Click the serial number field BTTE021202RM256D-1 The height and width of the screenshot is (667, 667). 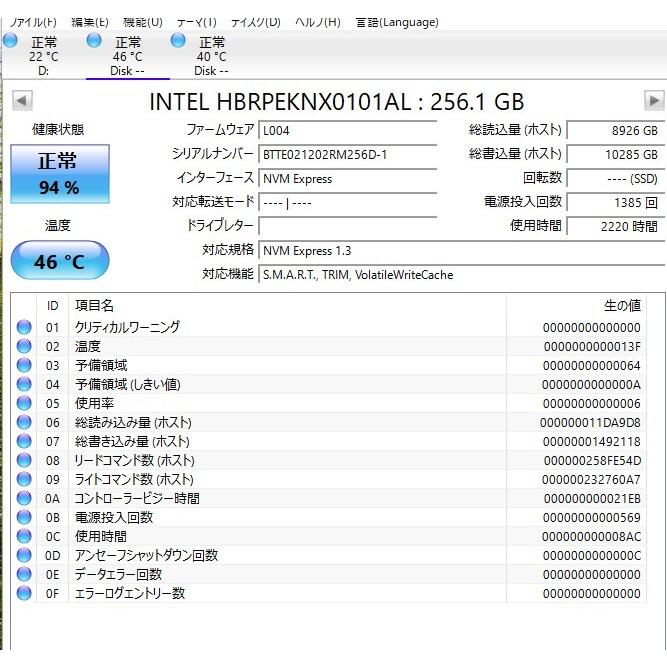pyautogui.click(x=348, y=154)
